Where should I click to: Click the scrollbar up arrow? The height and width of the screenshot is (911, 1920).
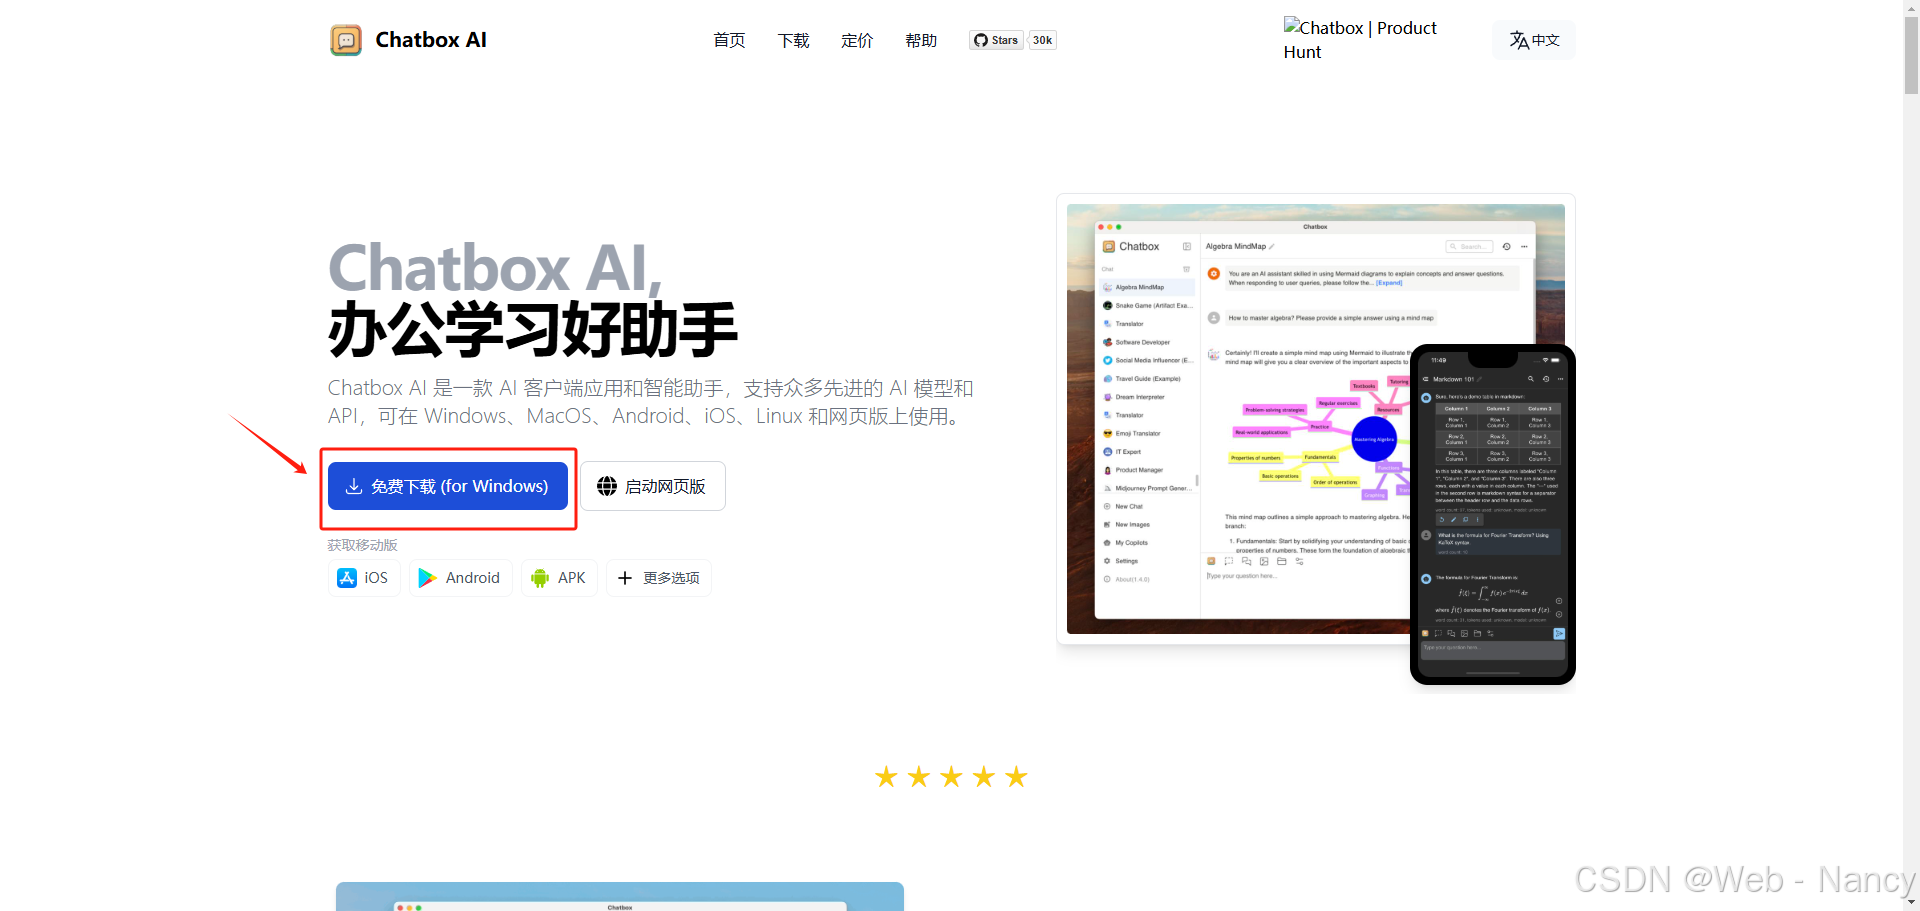1911,7
